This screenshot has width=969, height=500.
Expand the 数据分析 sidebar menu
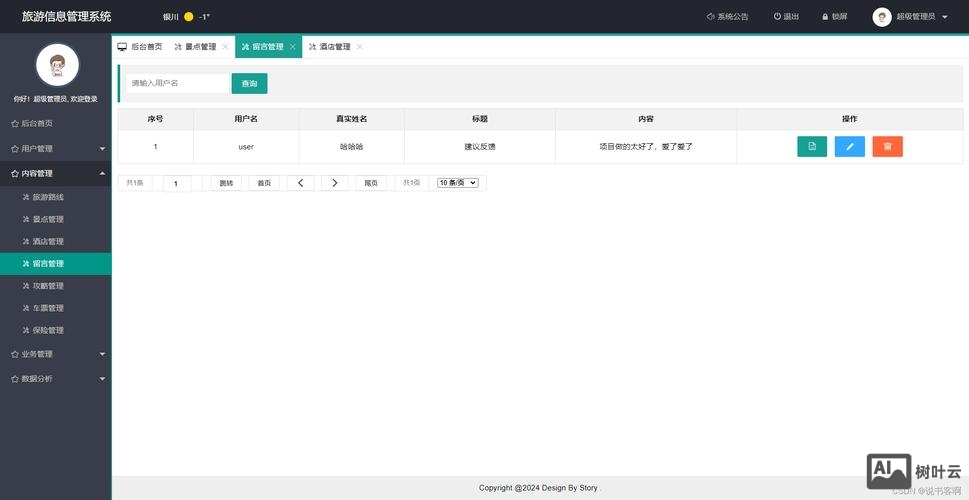pyautogui.click(x=56, y=378)
